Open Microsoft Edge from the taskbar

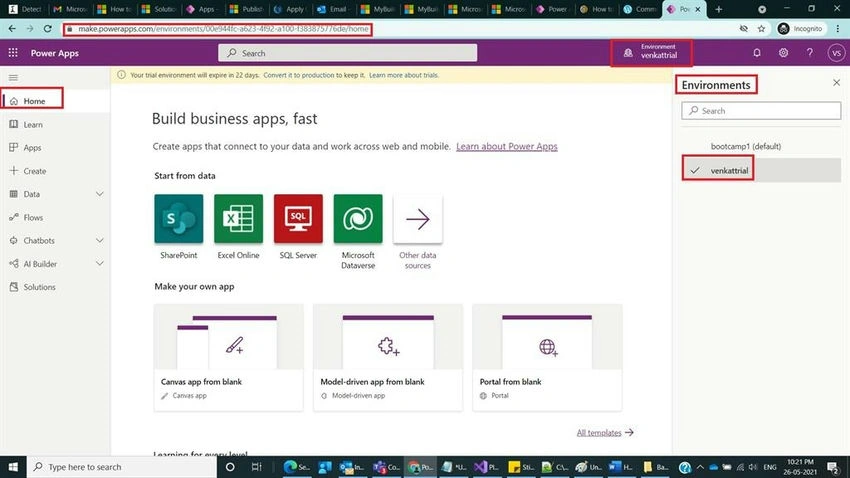pos(296,467)
